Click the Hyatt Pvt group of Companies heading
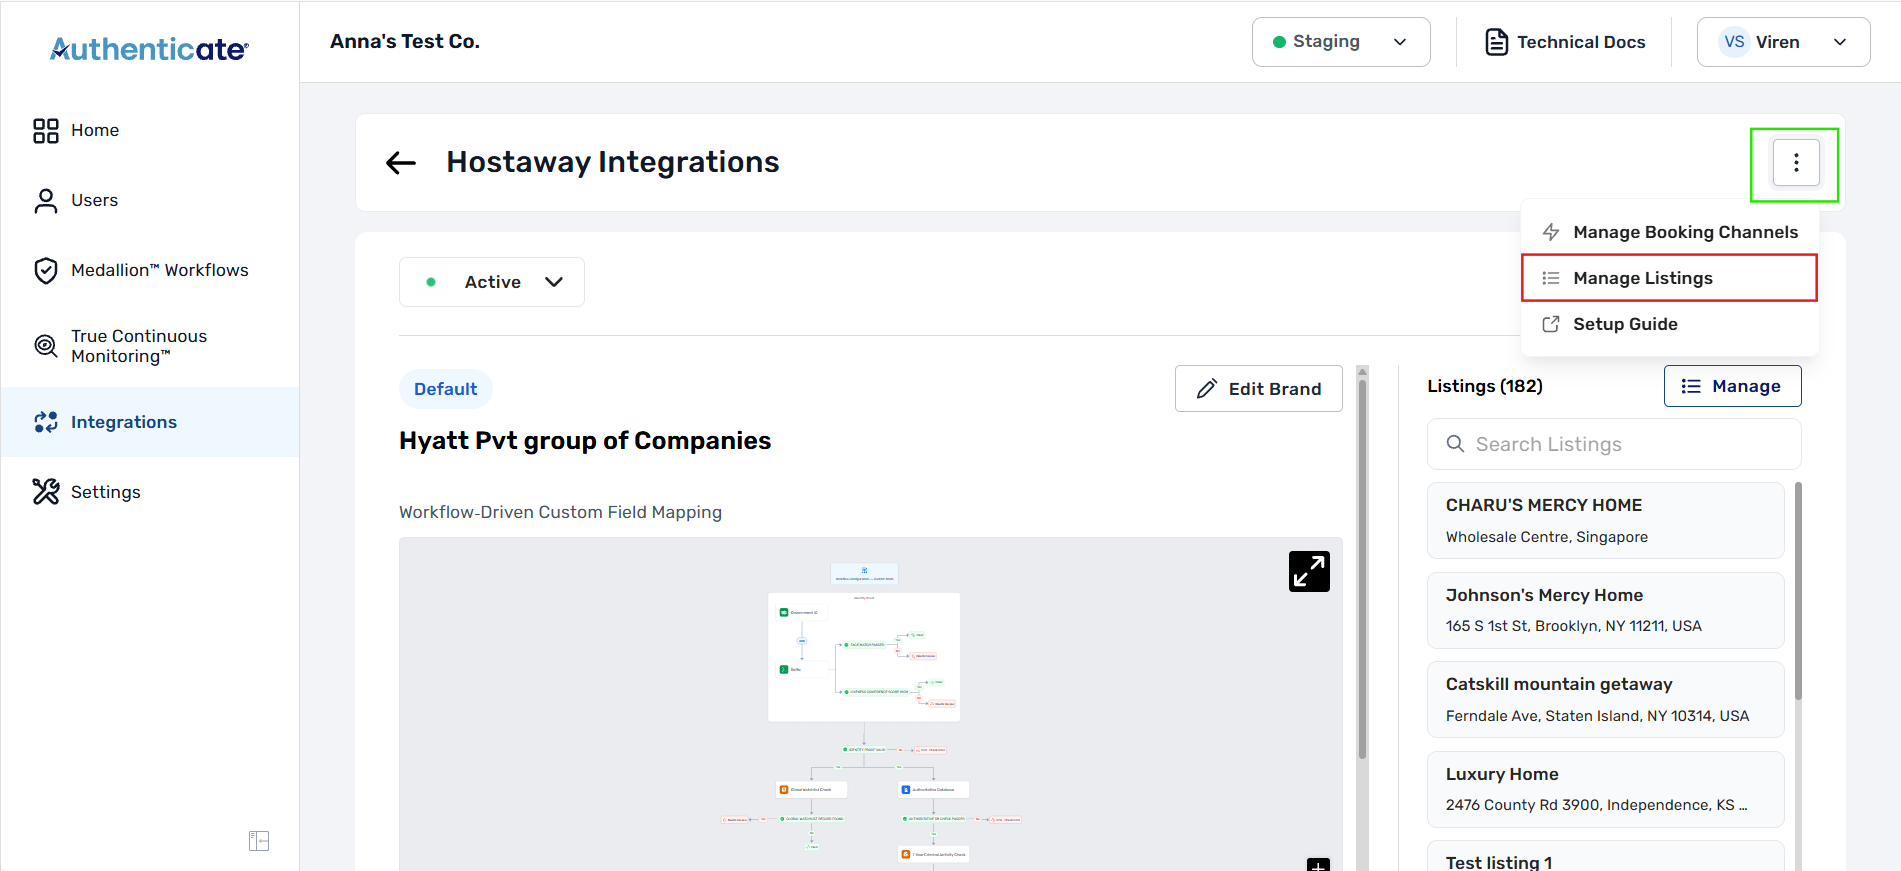The width and height of the screenshot is (1901, 871). click(585, 441)
